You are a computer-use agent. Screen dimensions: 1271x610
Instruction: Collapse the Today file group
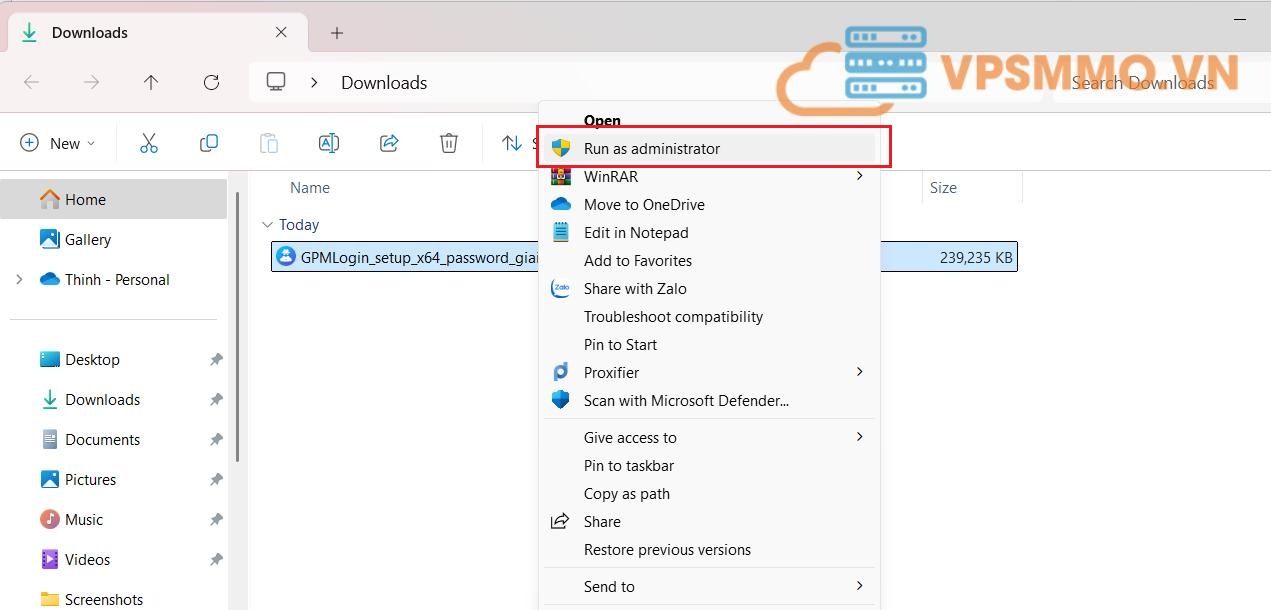click(x=266, y=225)
